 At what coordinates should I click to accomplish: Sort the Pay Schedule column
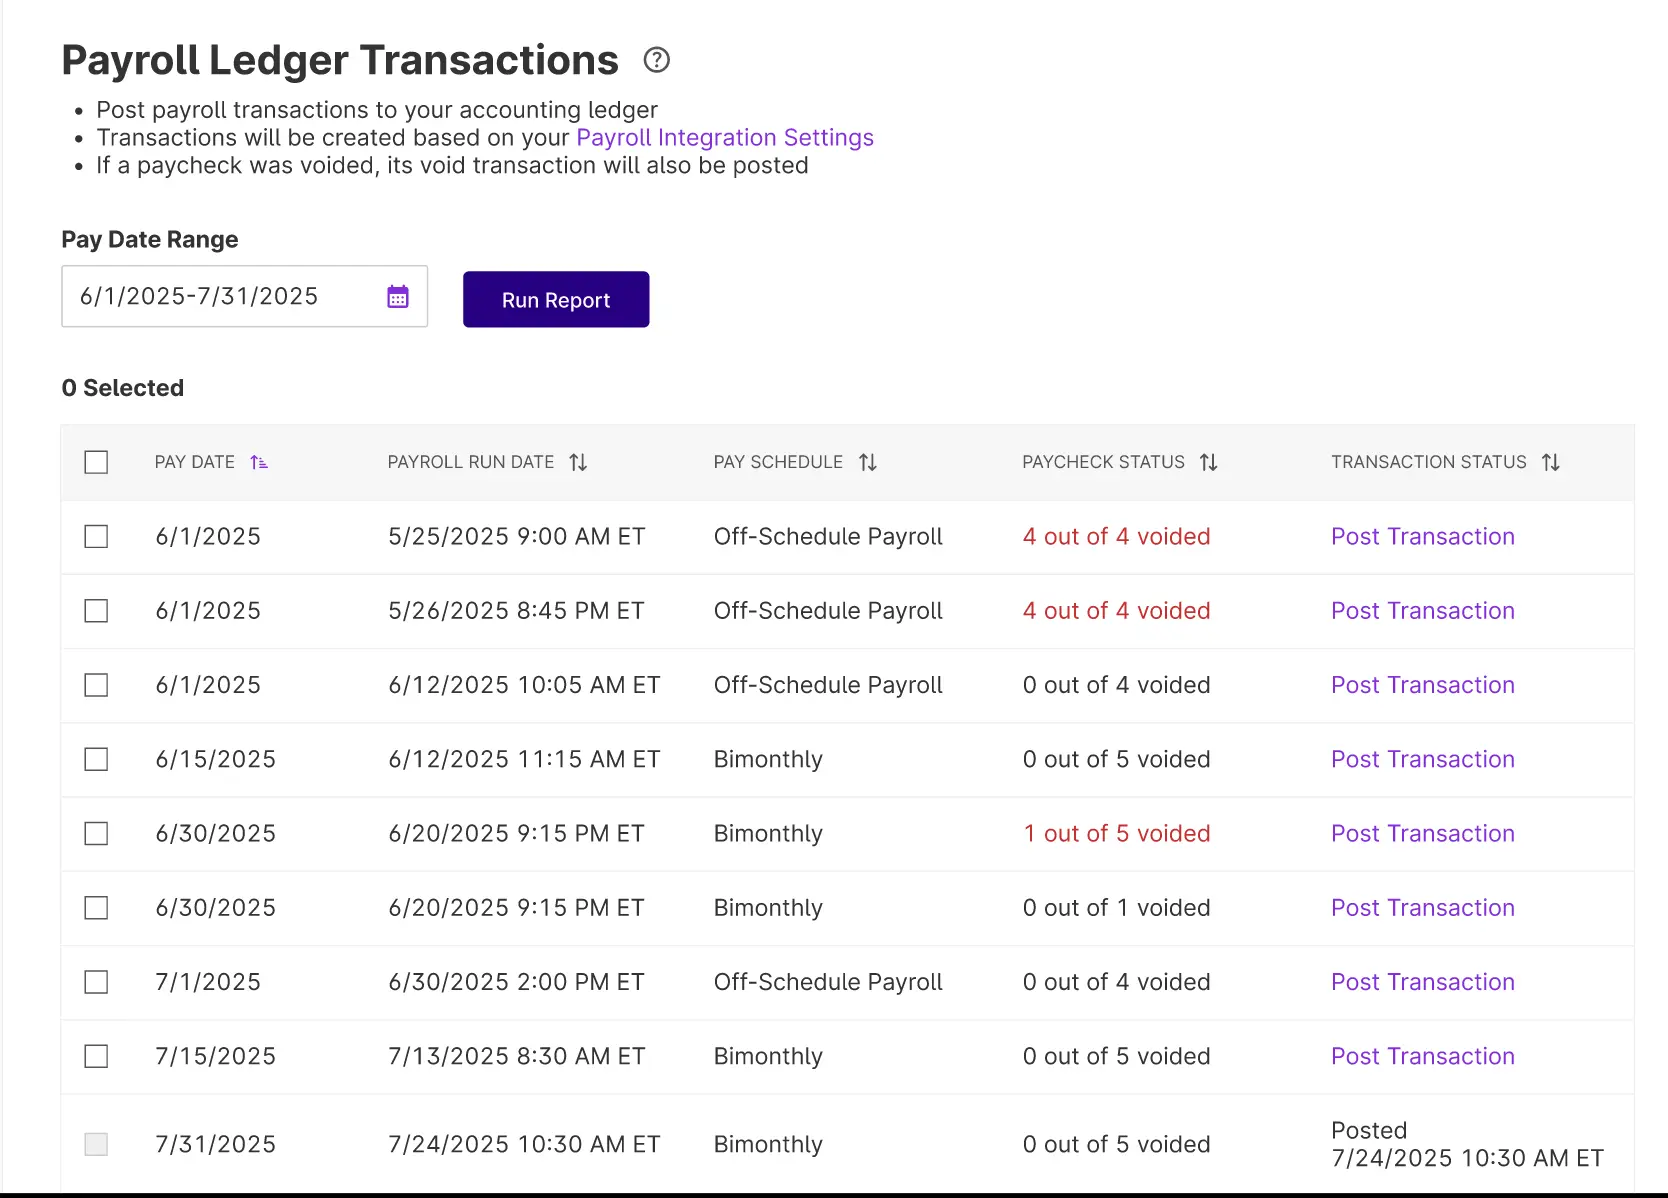point(866,462)
